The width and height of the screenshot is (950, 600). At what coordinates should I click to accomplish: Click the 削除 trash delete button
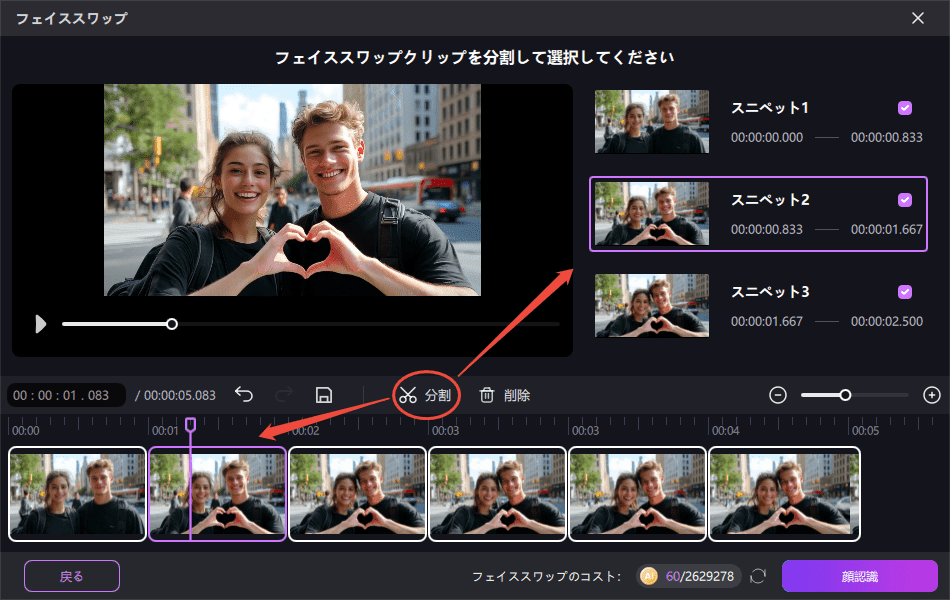(x=505, y=395)
